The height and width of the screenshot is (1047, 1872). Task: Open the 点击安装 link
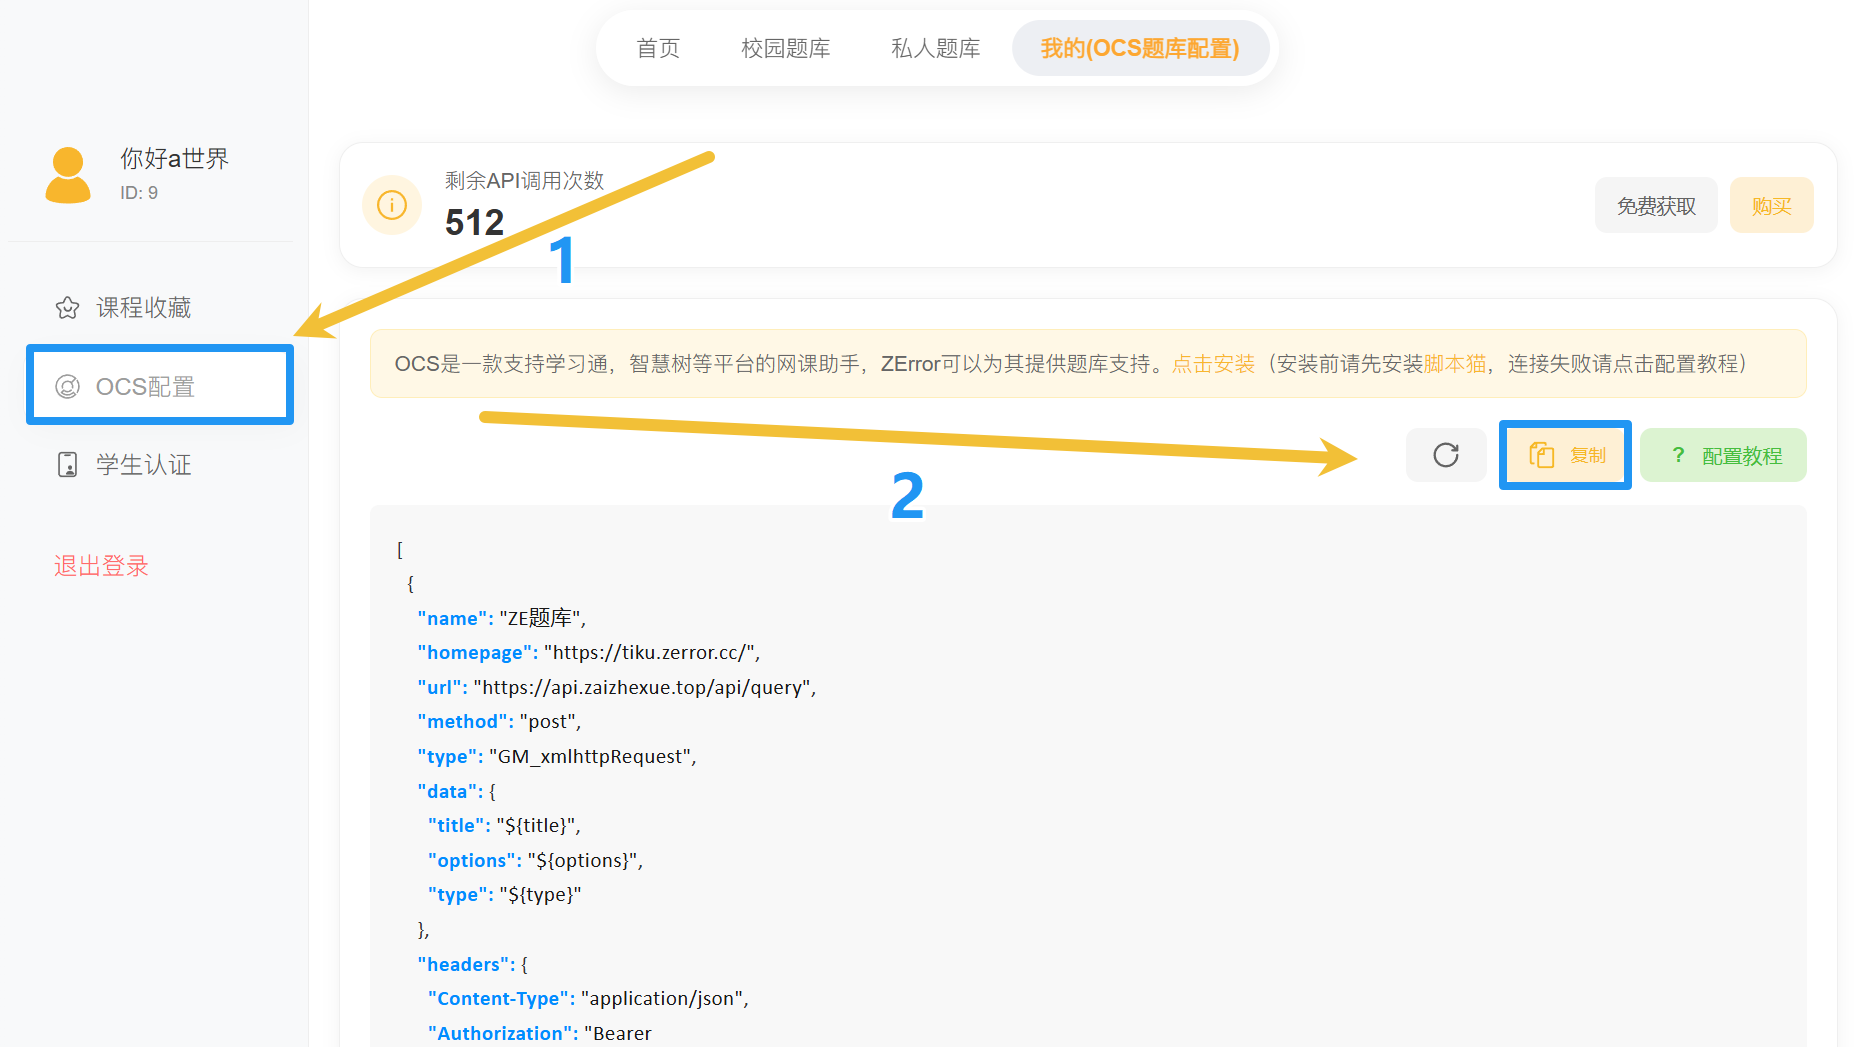pyautogui.click(x=1213, y=364)
